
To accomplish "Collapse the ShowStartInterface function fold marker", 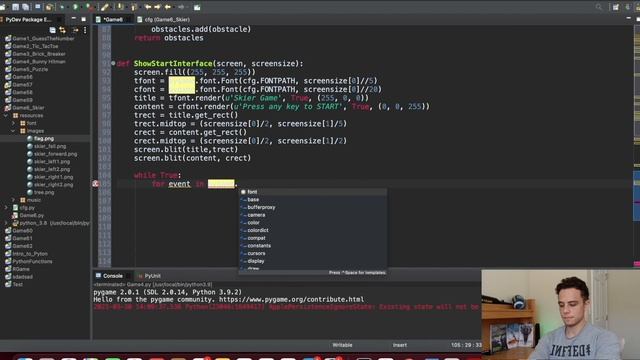I will pos(113,63).
